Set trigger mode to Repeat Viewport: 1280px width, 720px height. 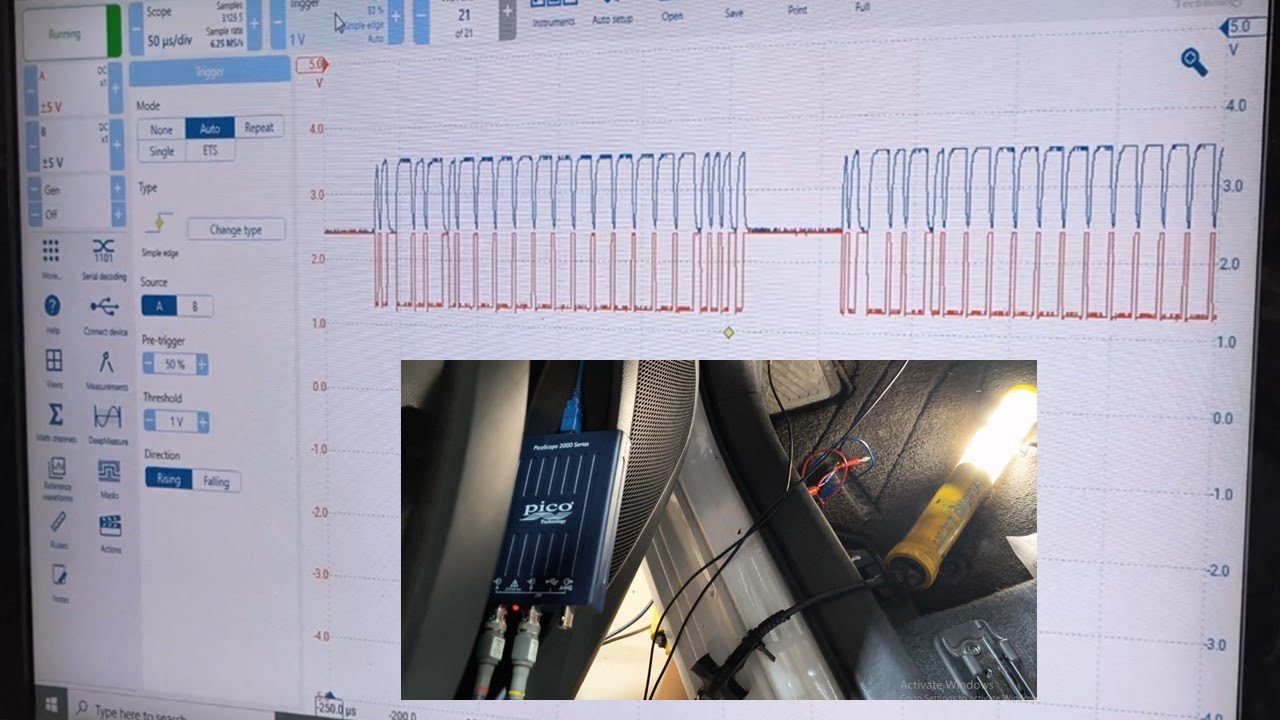(x=259, y=127)
